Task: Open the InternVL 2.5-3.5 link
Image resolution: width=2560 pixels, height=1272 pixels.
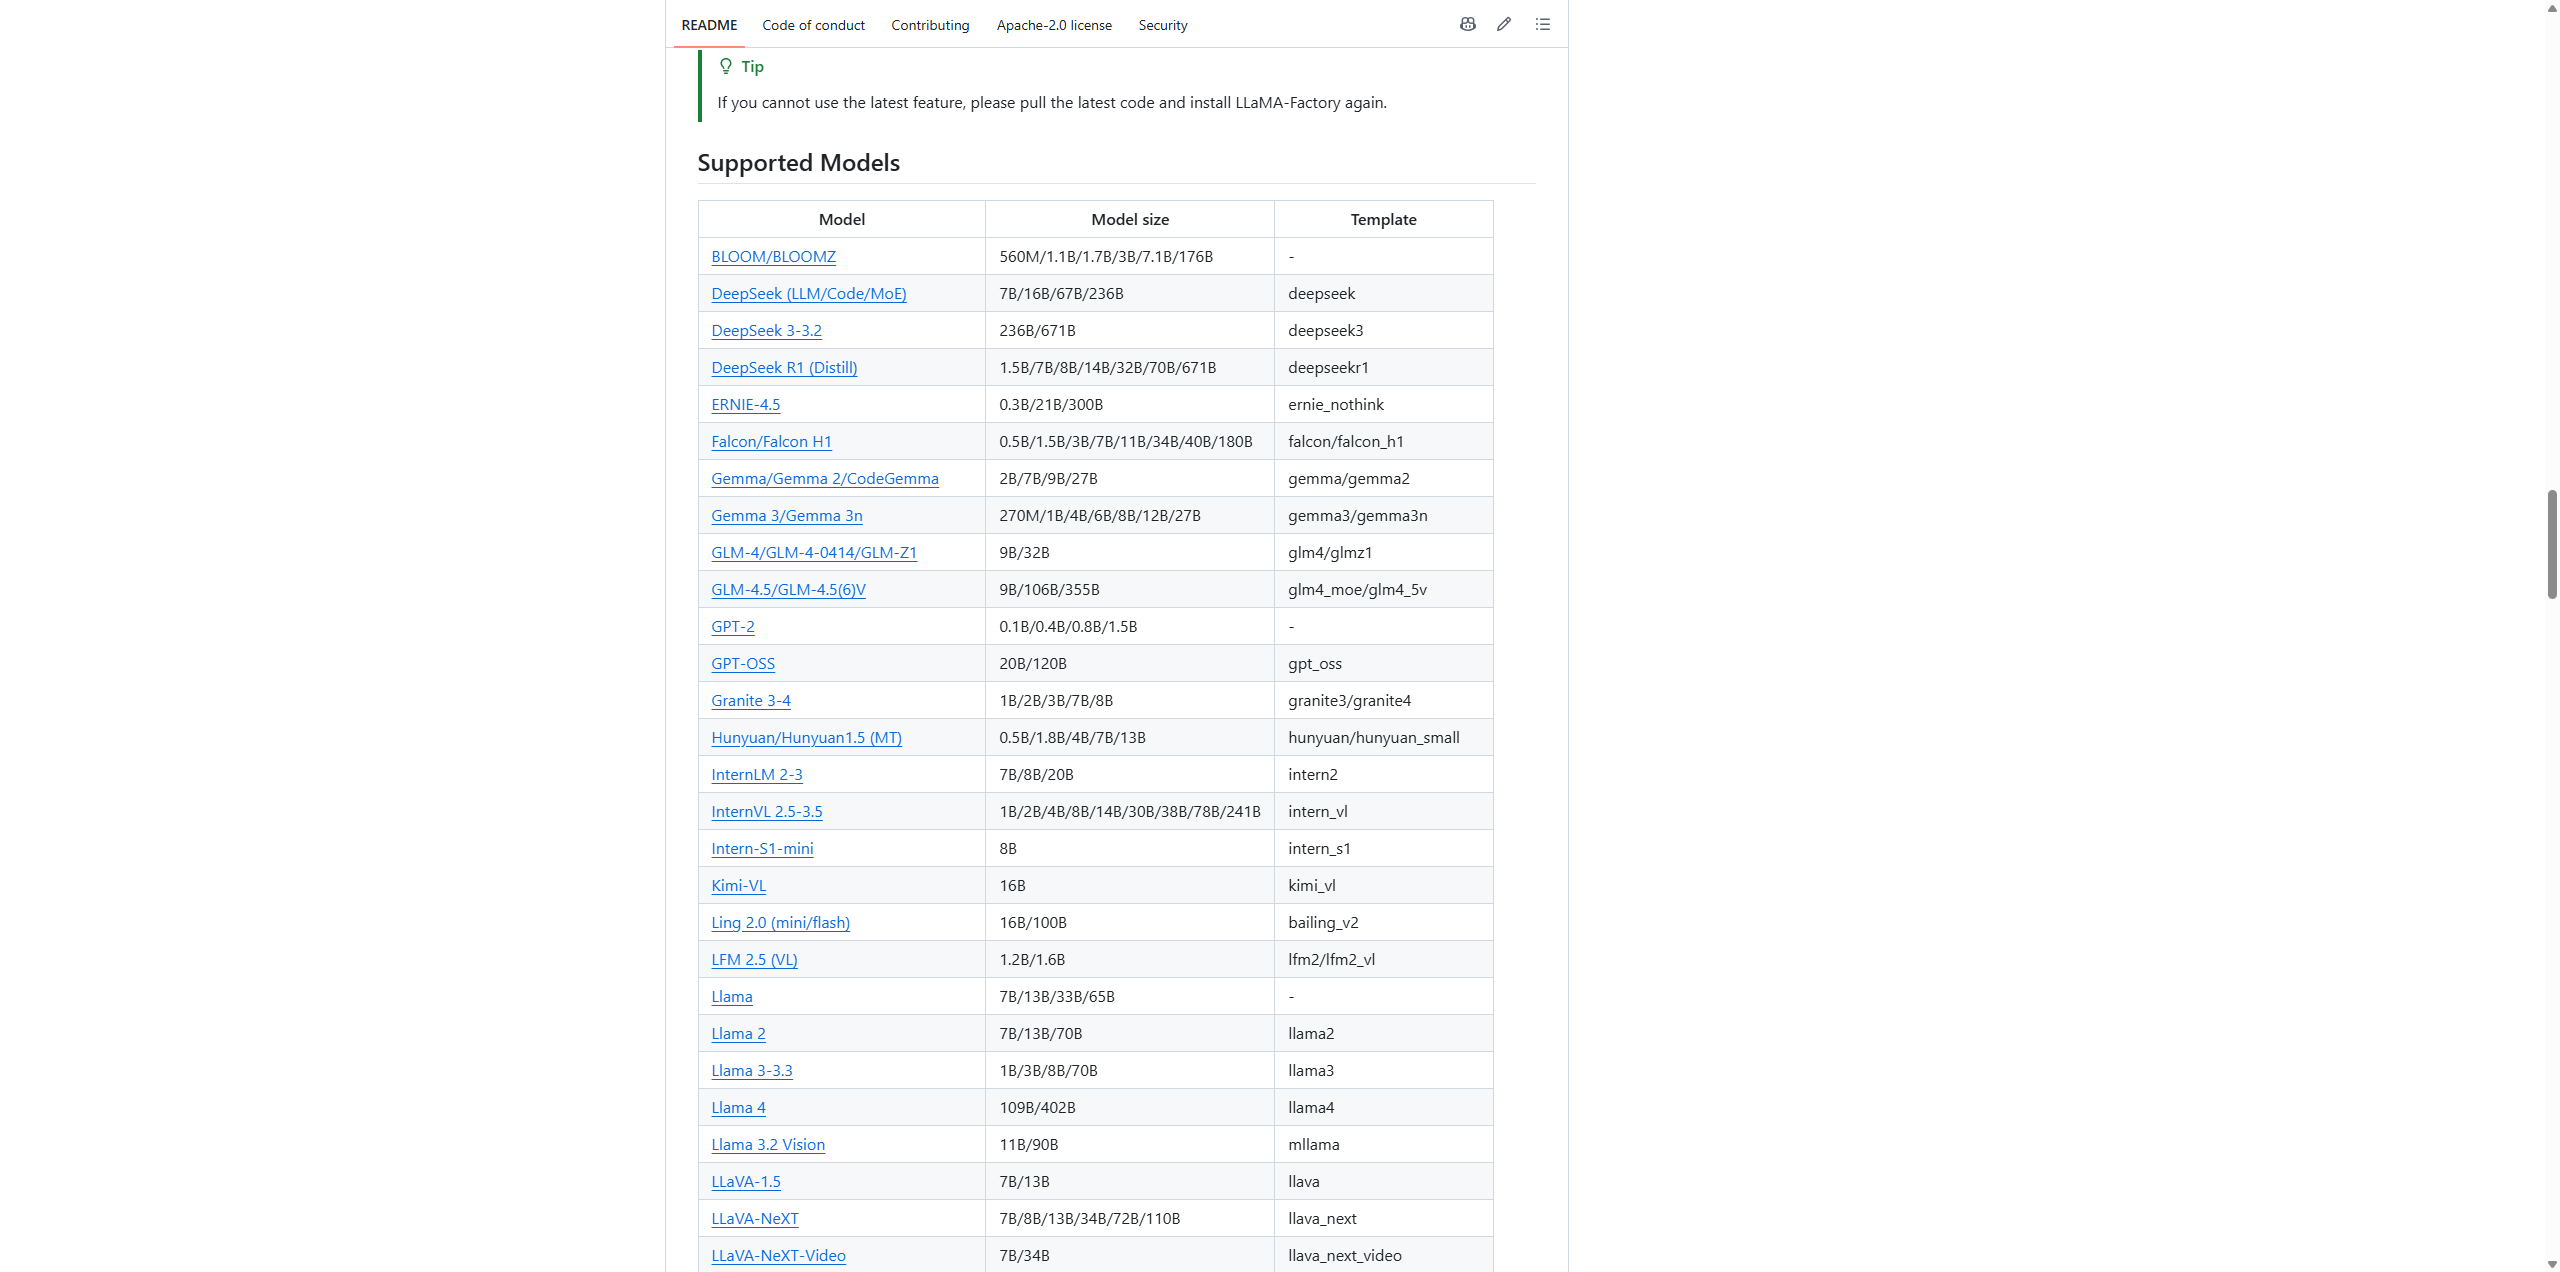Action: (x=767, y=811)
